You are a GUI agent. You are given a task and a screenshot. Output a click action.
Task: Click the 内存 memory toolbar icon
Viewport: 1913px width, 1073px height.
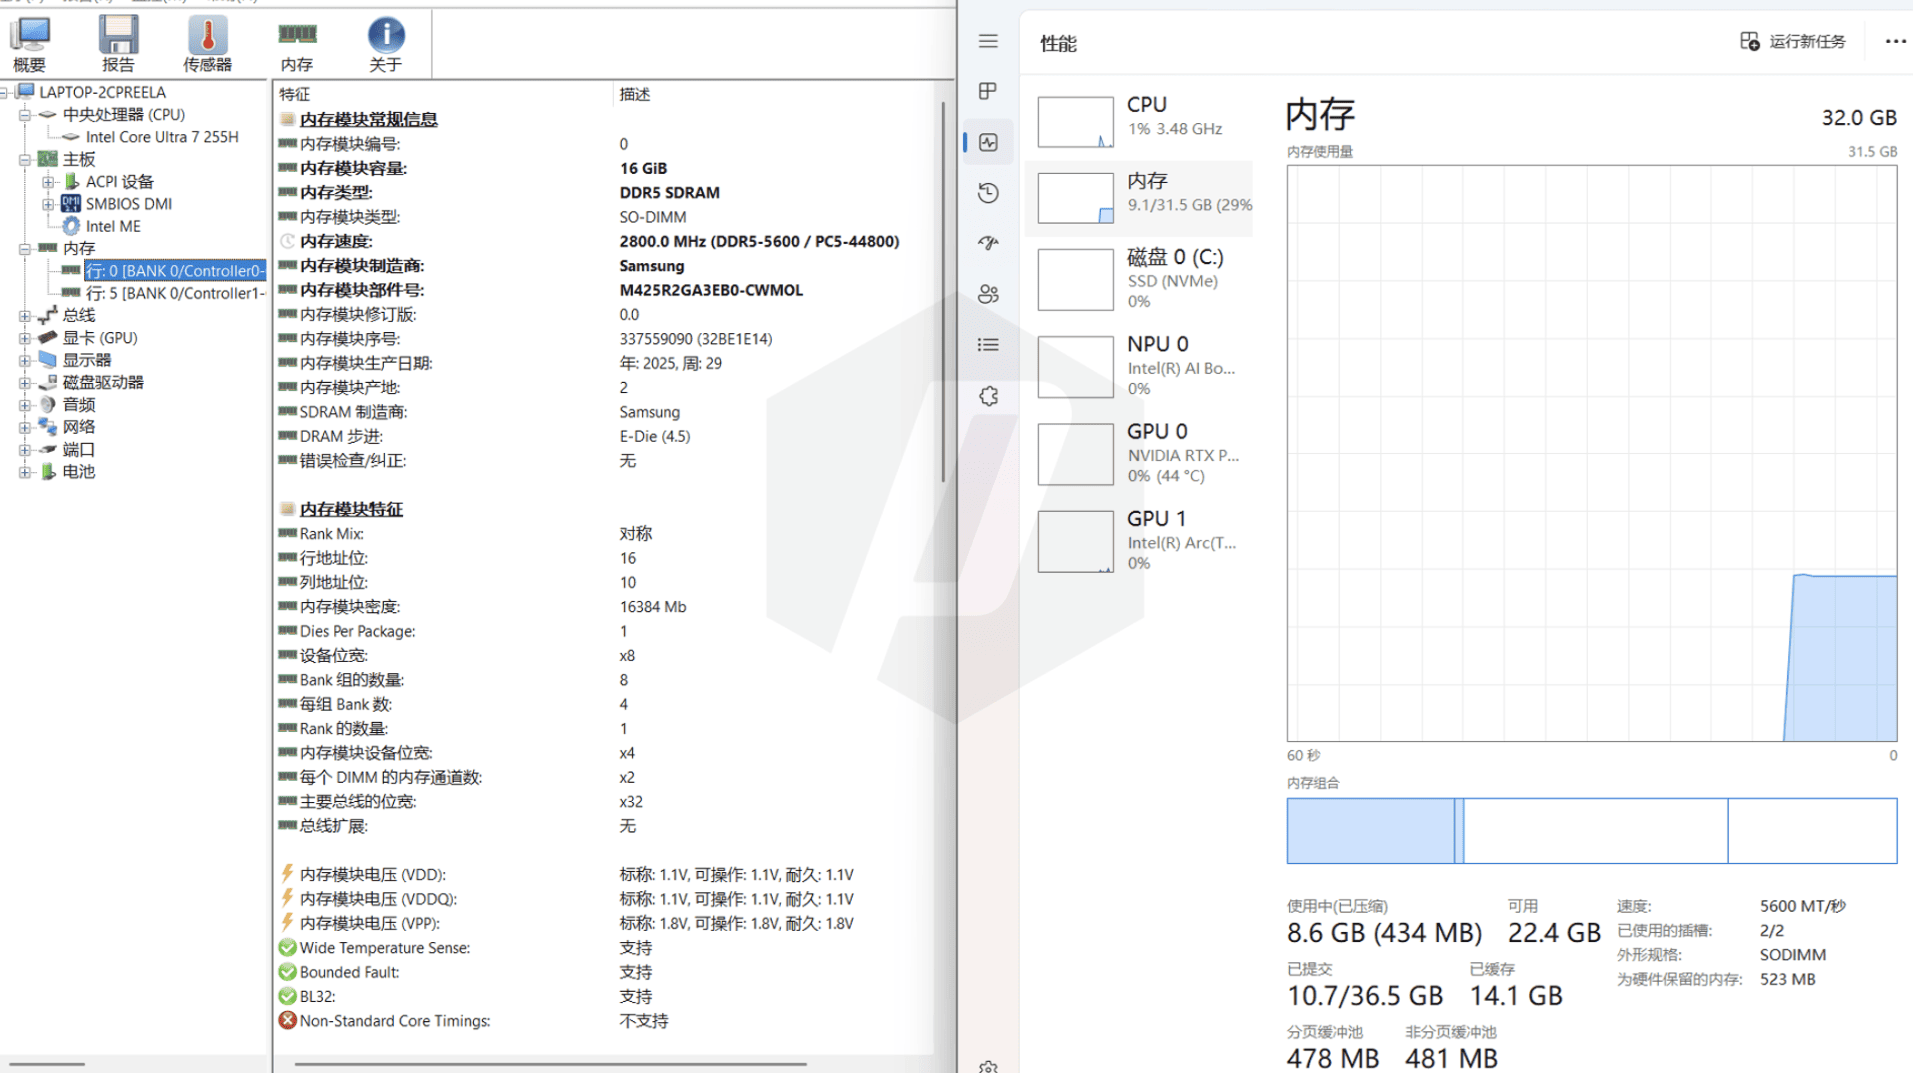297,44
